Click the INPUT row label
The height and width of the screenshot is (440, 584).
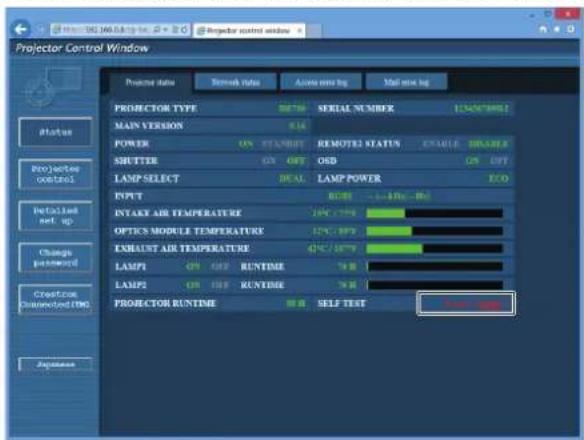pyautogui.click(x=128, y=196)
